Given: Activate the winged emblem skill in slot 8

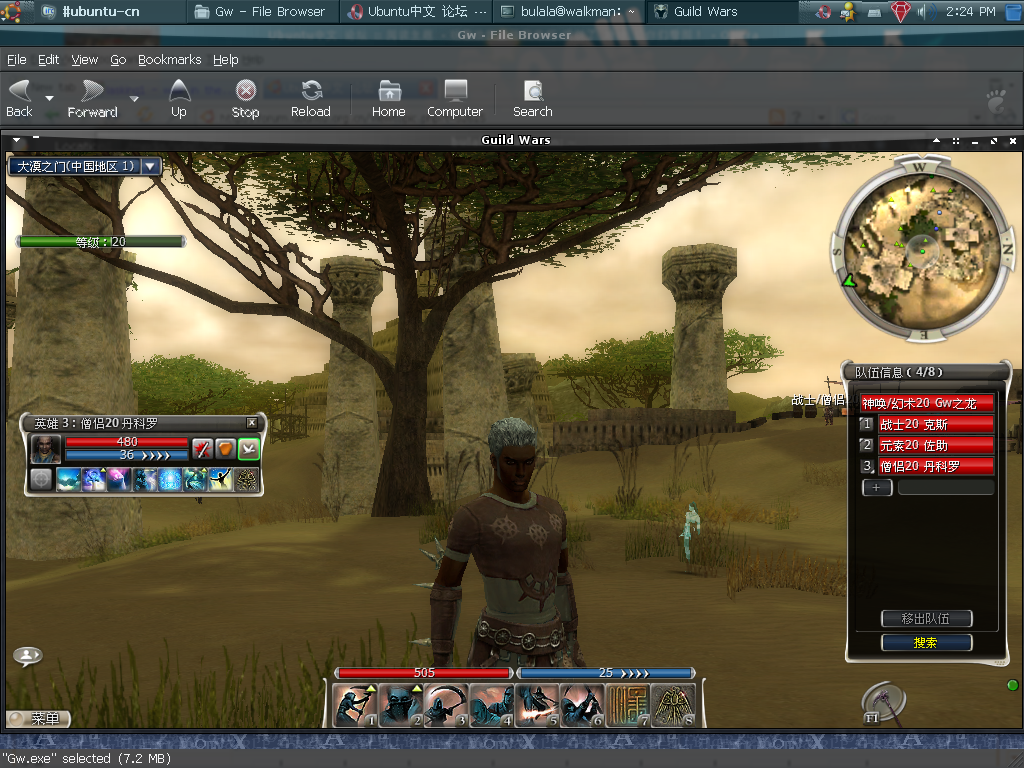Looking at the screenshot, I should (673, 705).
